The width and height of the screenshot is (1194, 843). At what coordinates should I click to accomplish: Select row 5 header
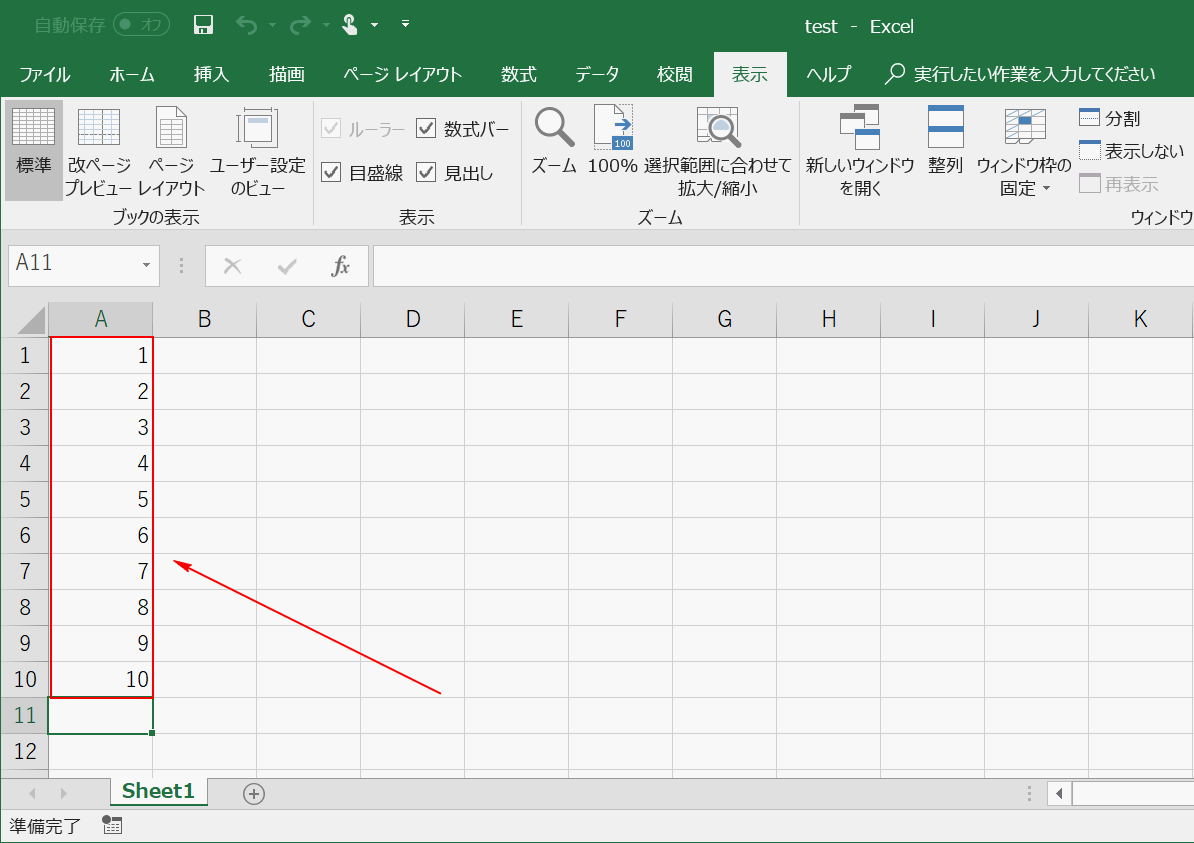coord(24,499)
